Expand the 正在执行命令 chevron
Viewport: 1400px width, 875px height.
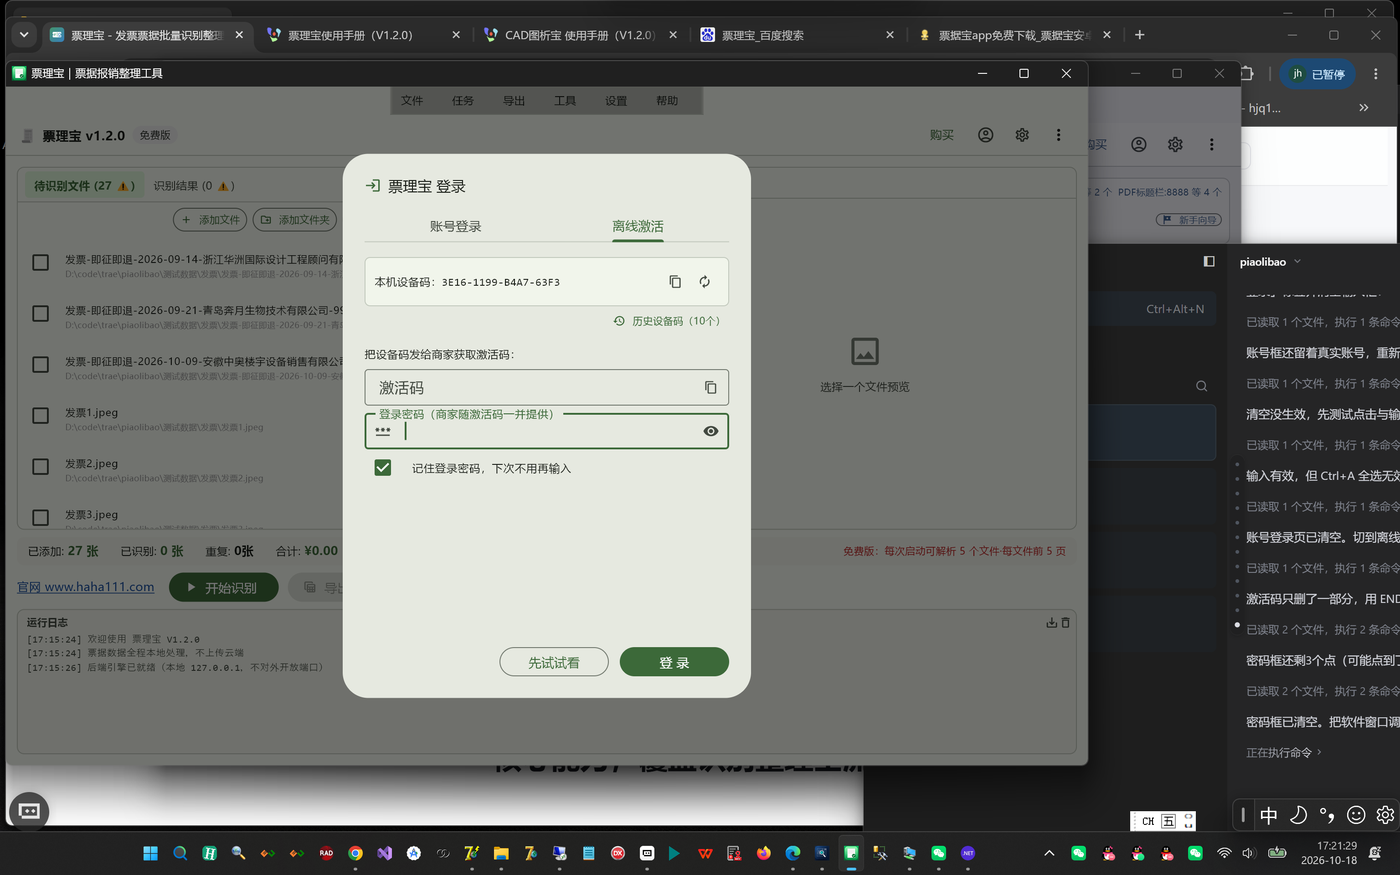(x=1319, y=752)
